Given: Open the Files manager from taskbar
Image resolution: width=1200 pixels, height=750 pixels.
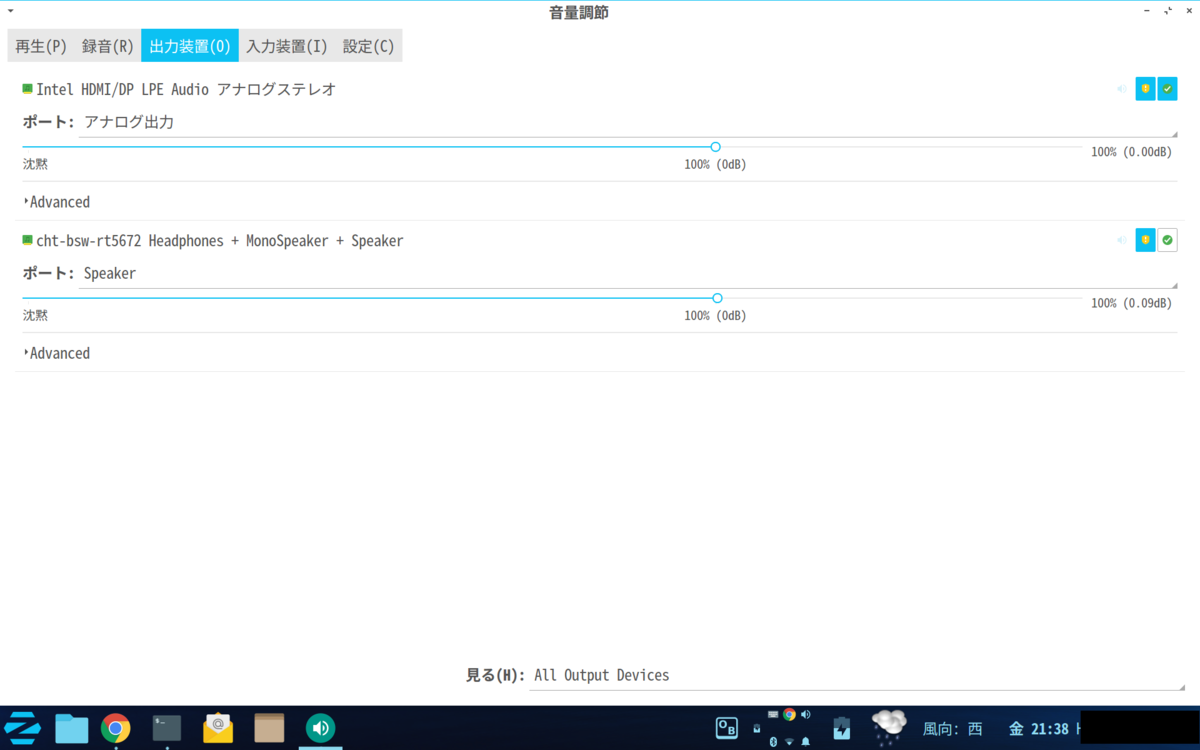Looking at the screenshot, I should pos(71,728).
